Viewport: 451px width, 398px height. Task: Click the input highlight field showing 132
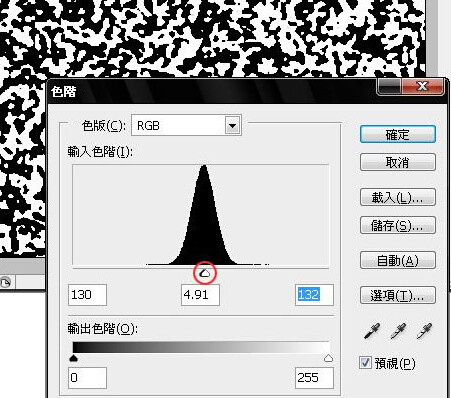[x=314, y=295]
